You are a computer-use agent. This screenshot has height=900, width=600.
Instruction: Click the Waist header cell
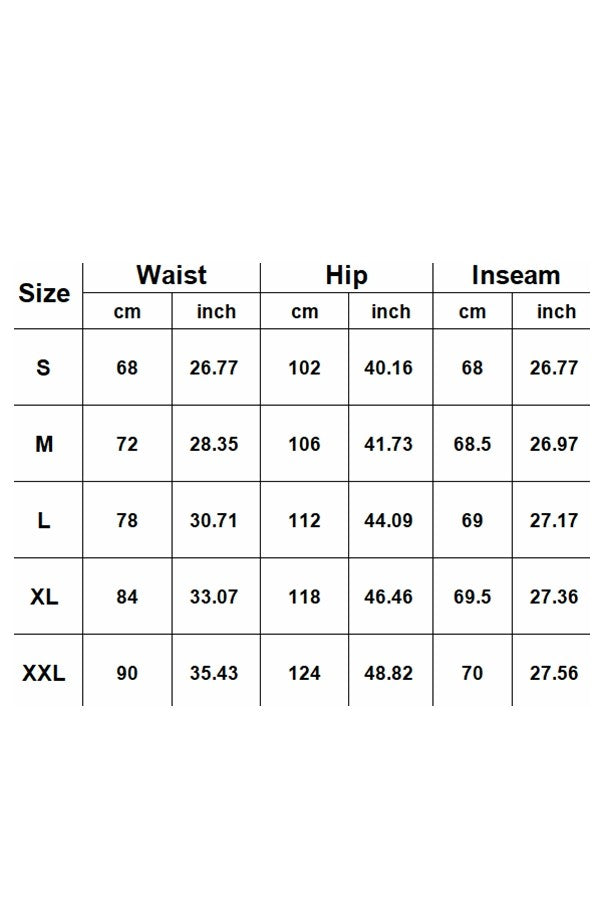tap(171, 275)
